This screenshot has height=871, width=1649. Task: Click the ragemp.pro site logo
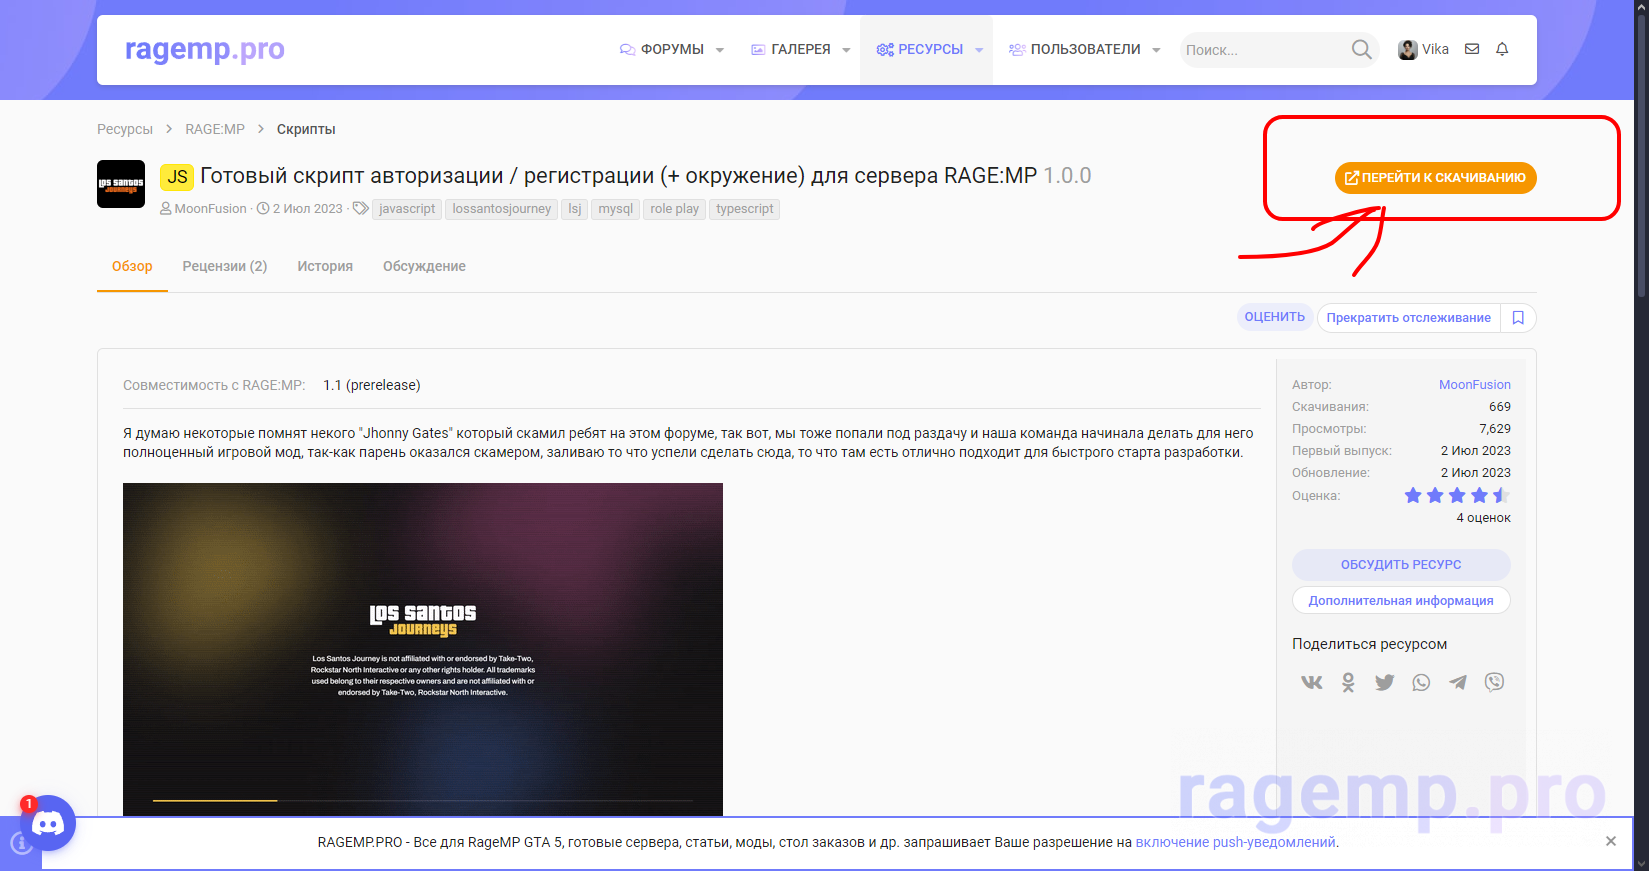click(205, 49)
